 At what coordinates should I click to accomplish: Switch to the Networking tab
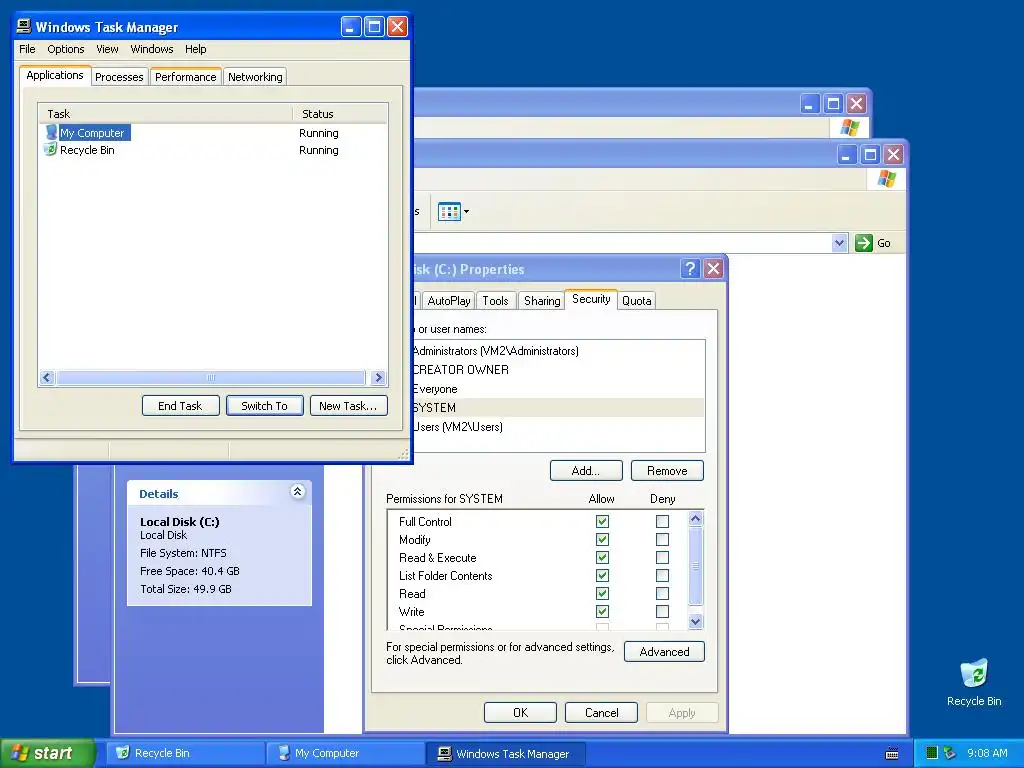click(255, 76)
